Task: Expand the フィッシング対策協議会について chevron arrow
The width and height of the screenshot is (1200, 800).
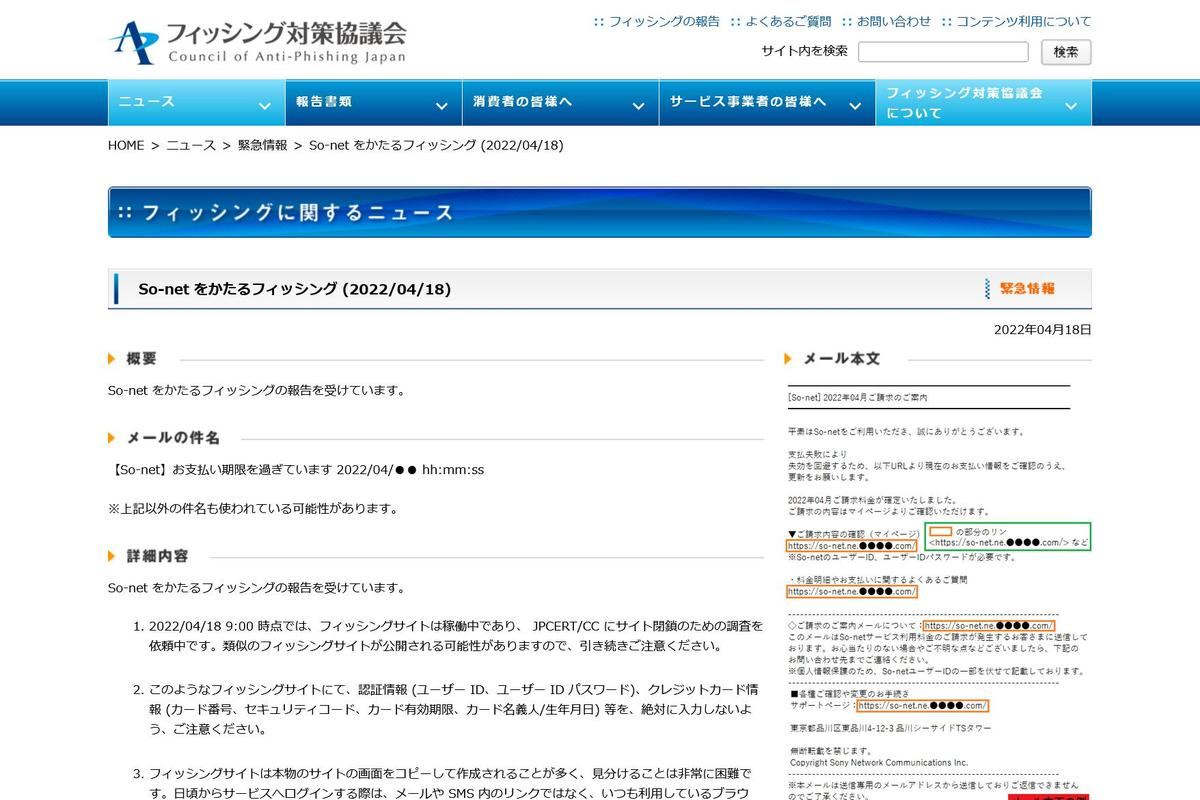Action: [x=1071, y=106]
